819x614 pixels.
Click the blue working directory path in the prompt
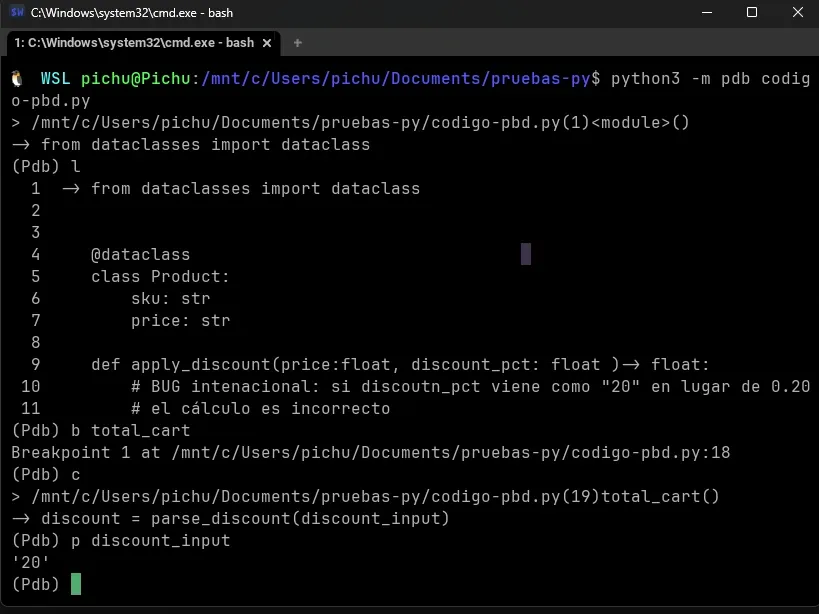[x=396, y=78]
